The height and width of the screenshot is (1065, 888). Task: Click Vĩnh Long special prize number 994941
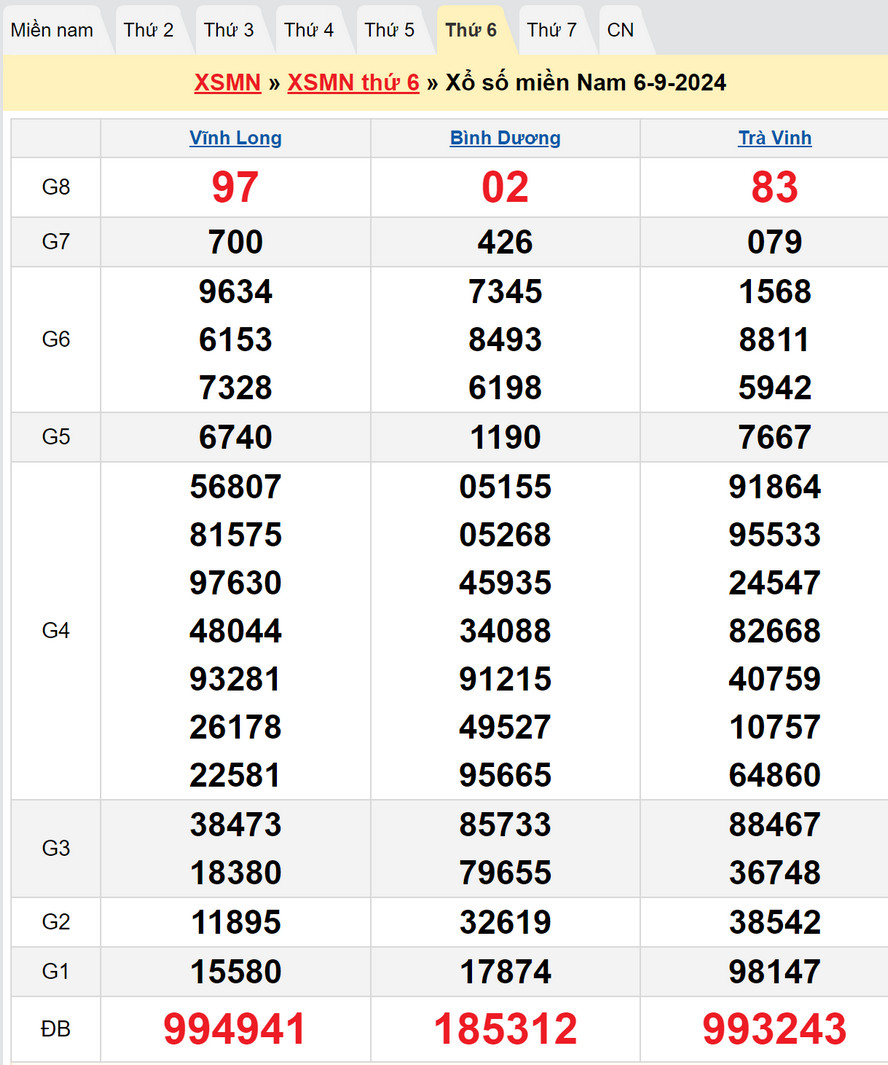tap(235, 1029)
